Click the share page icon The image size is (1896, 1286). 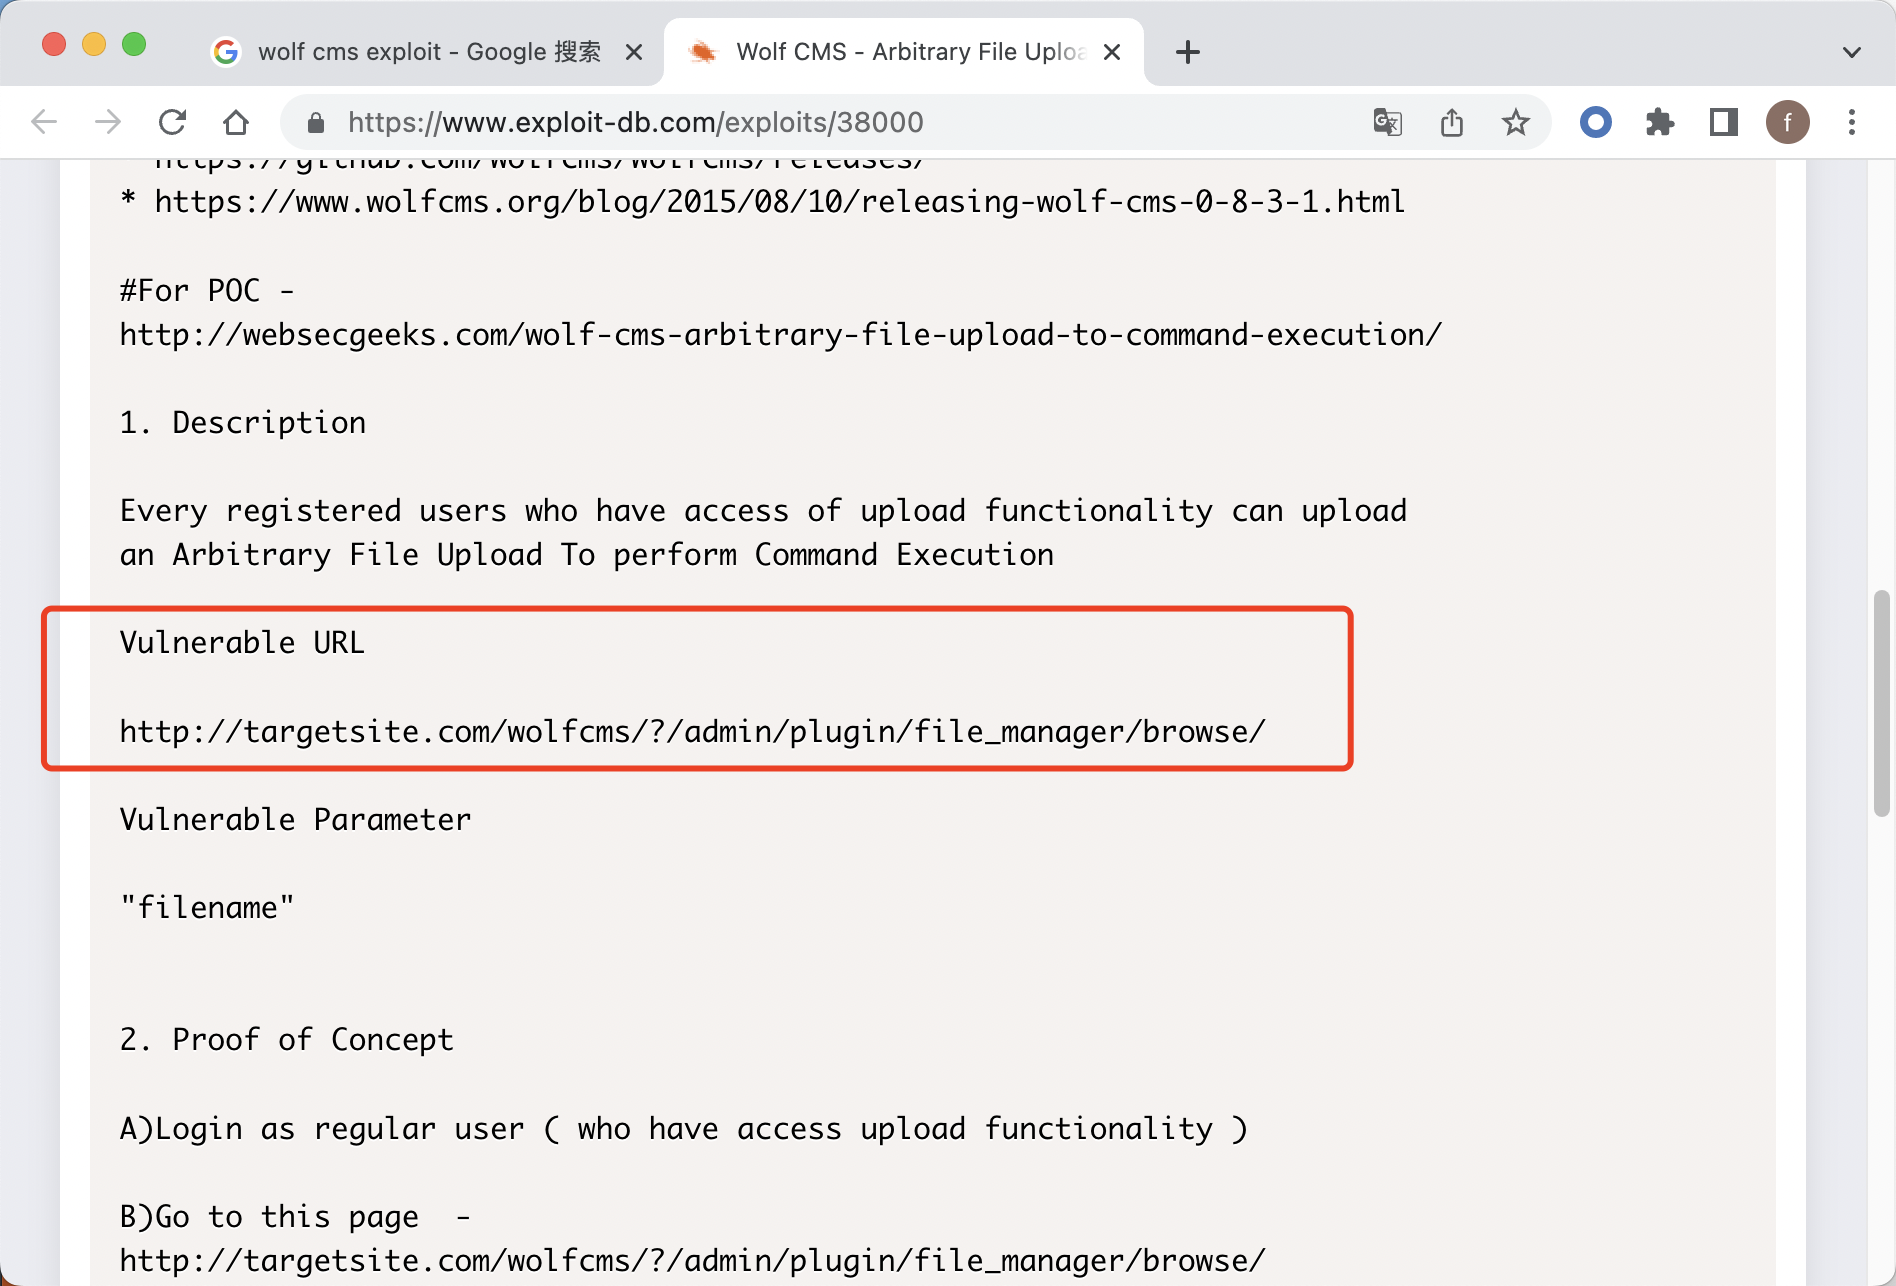[1452, 122]
